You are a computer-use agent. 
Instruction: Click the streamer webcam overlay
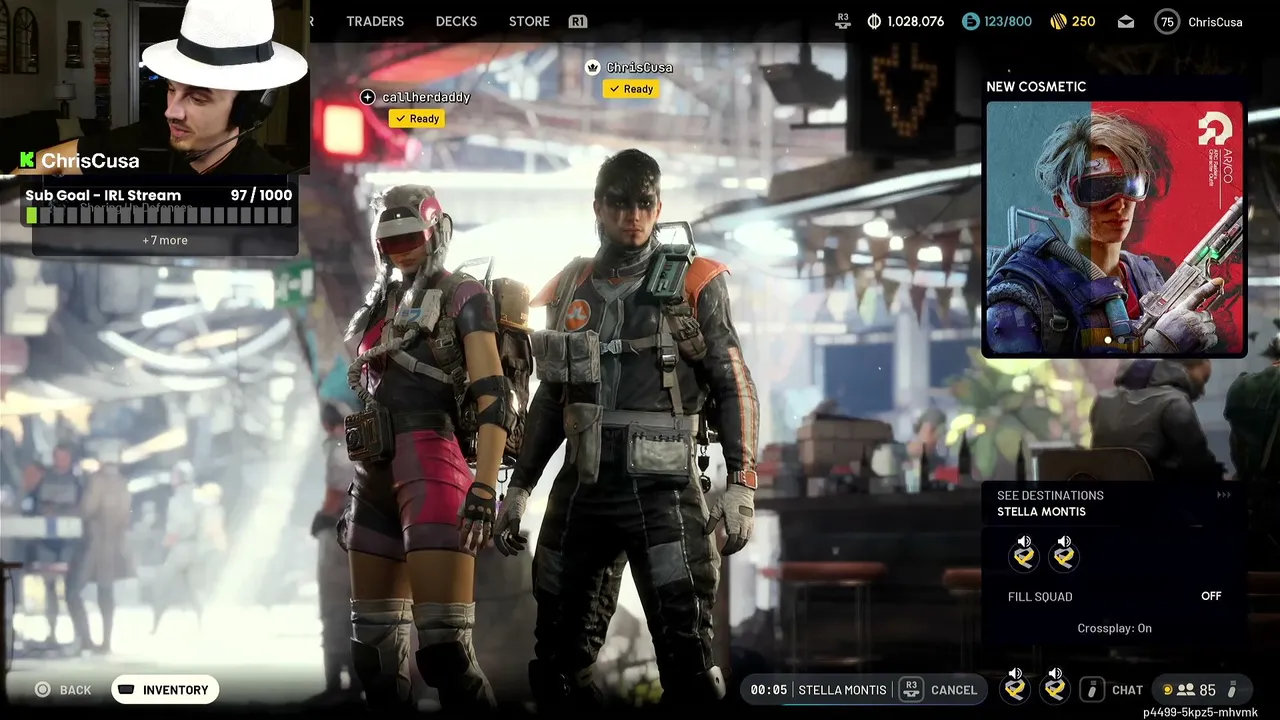[155, 88]
